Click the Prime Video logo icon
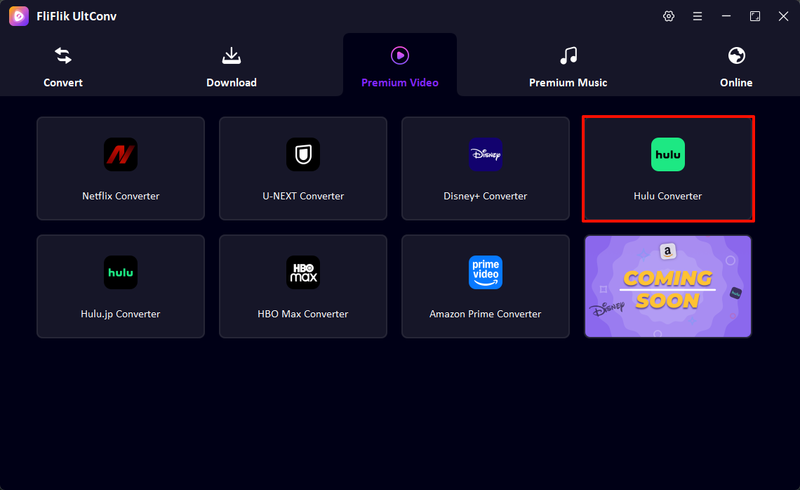800x490 pixels. tap(486, 272)
